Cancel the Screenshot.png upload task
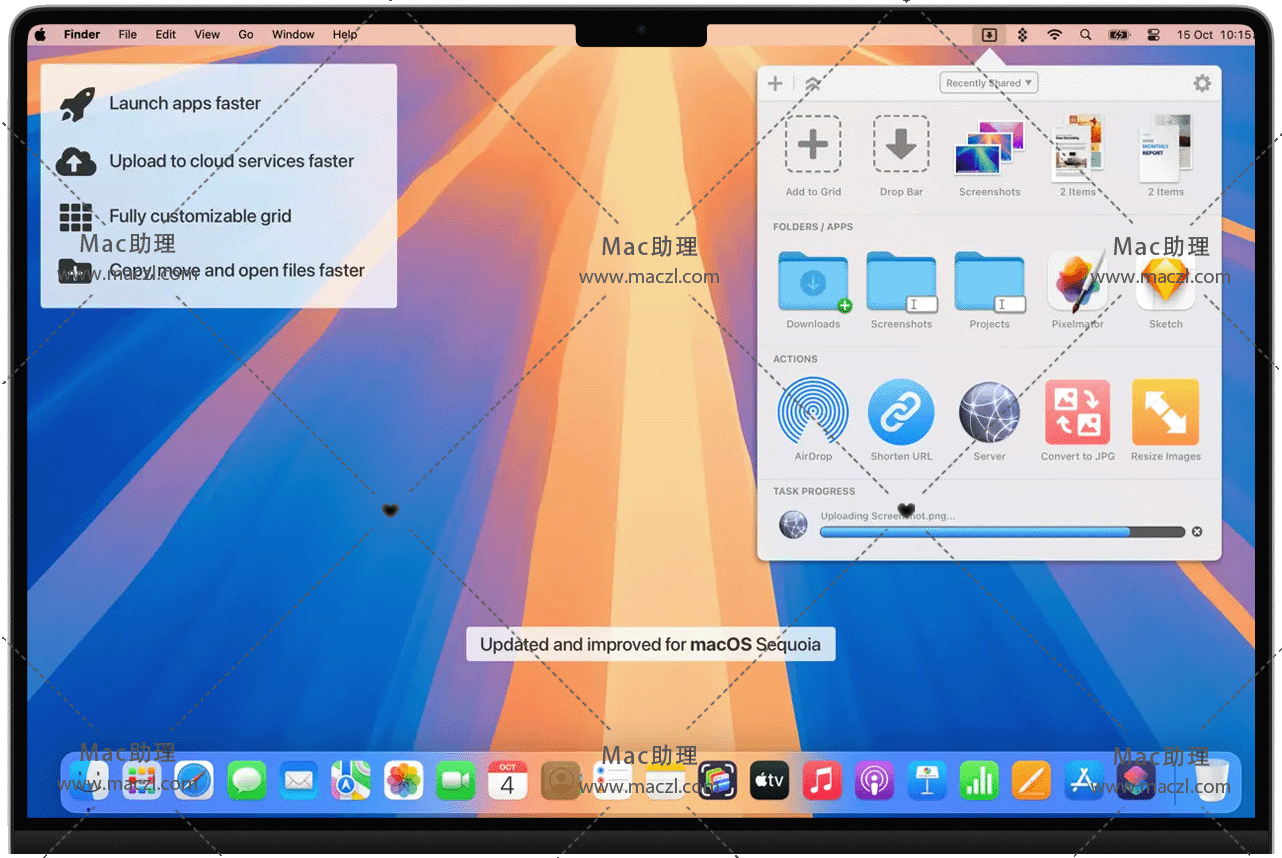 click(x=1197, y=532)
